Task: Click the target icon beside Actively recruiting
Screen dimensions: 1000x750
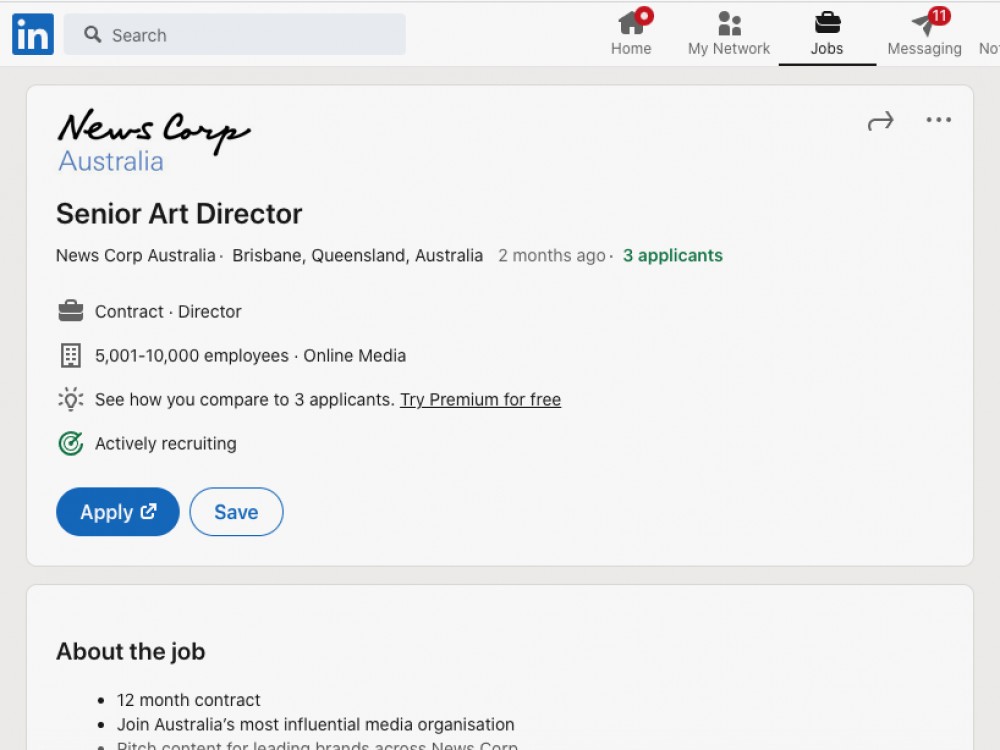Action: [71, 443]
